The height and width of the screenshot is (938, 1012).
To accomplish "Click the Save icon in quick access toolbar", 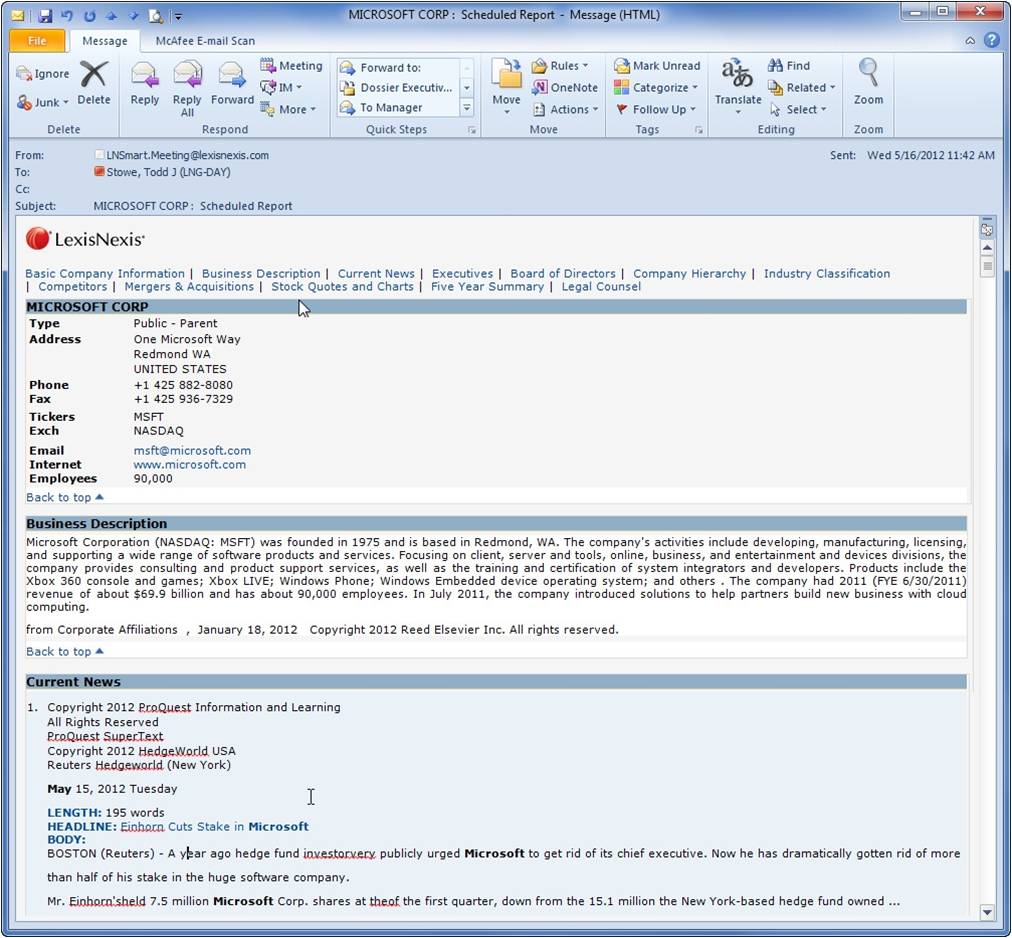I will click(x=45, y=15).
